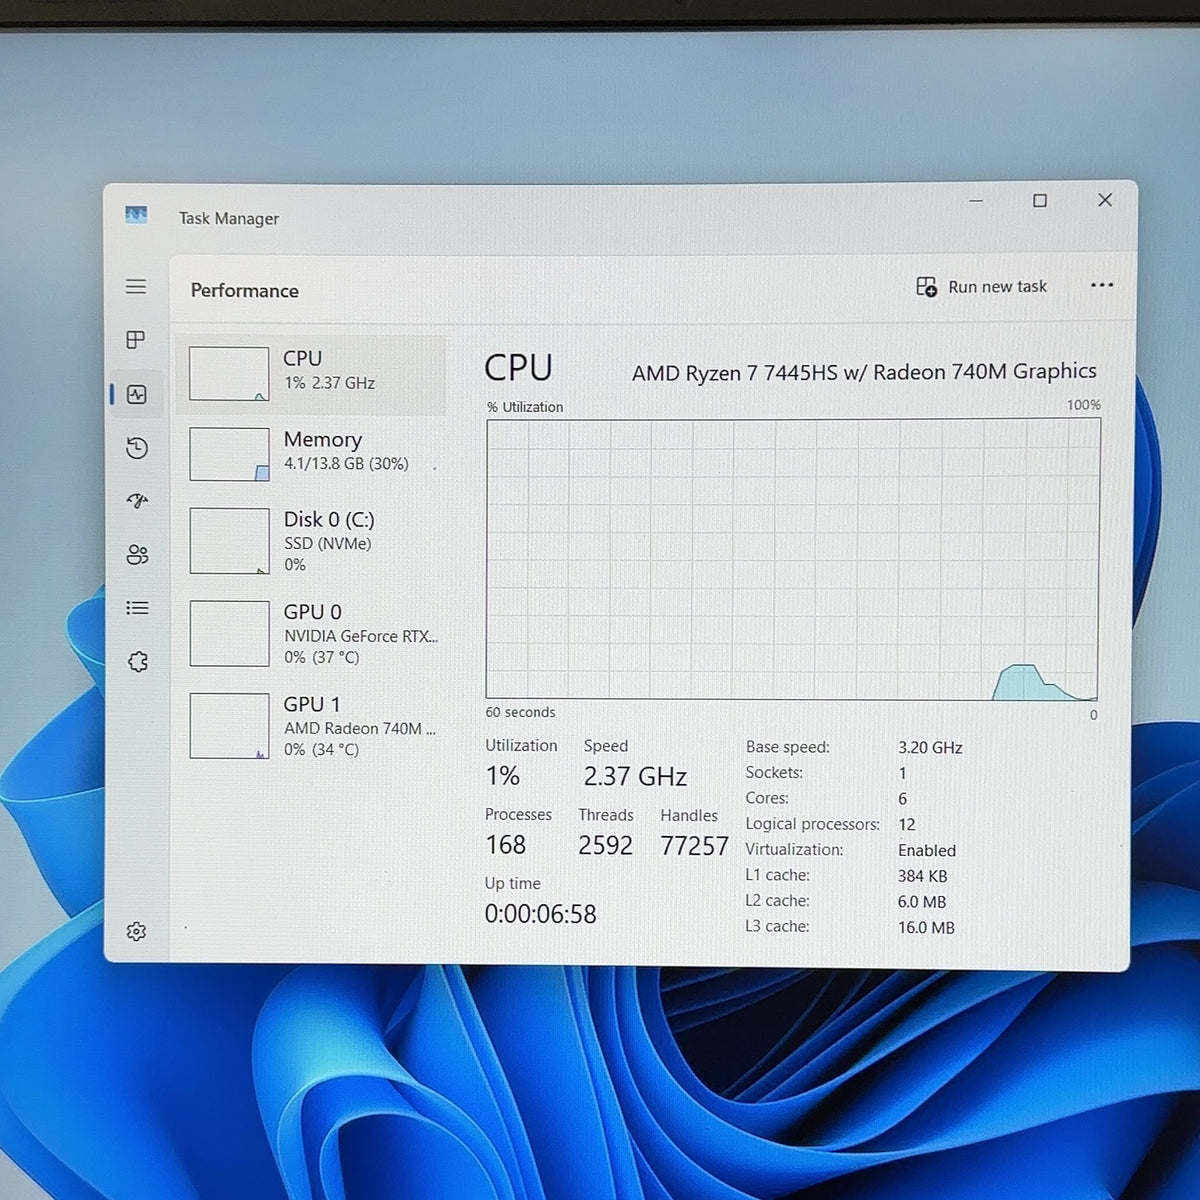Click the 2592 threads value
The width and height of the screenshot is (1200, 1200).
pyautogui.click(x=605, y=846)
